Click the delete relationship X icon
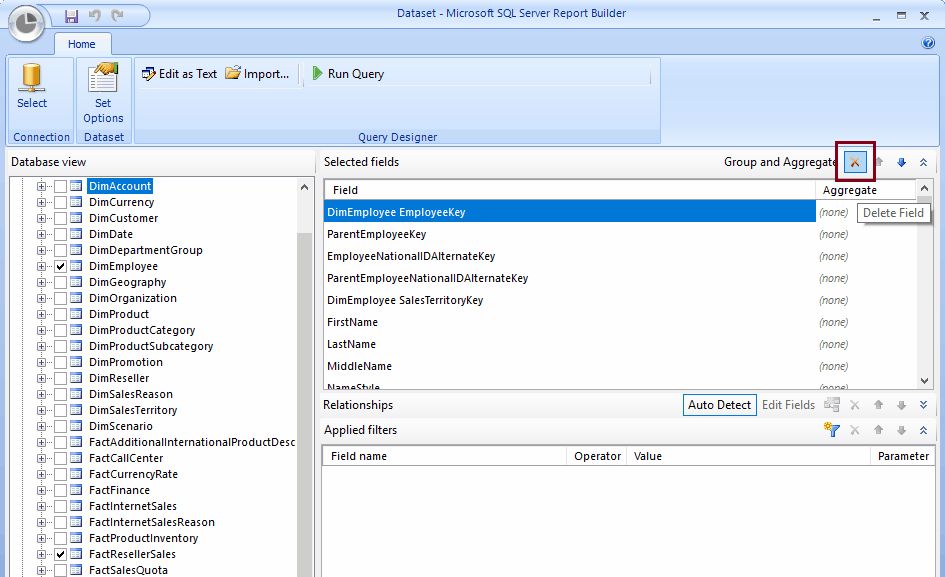 855,405
